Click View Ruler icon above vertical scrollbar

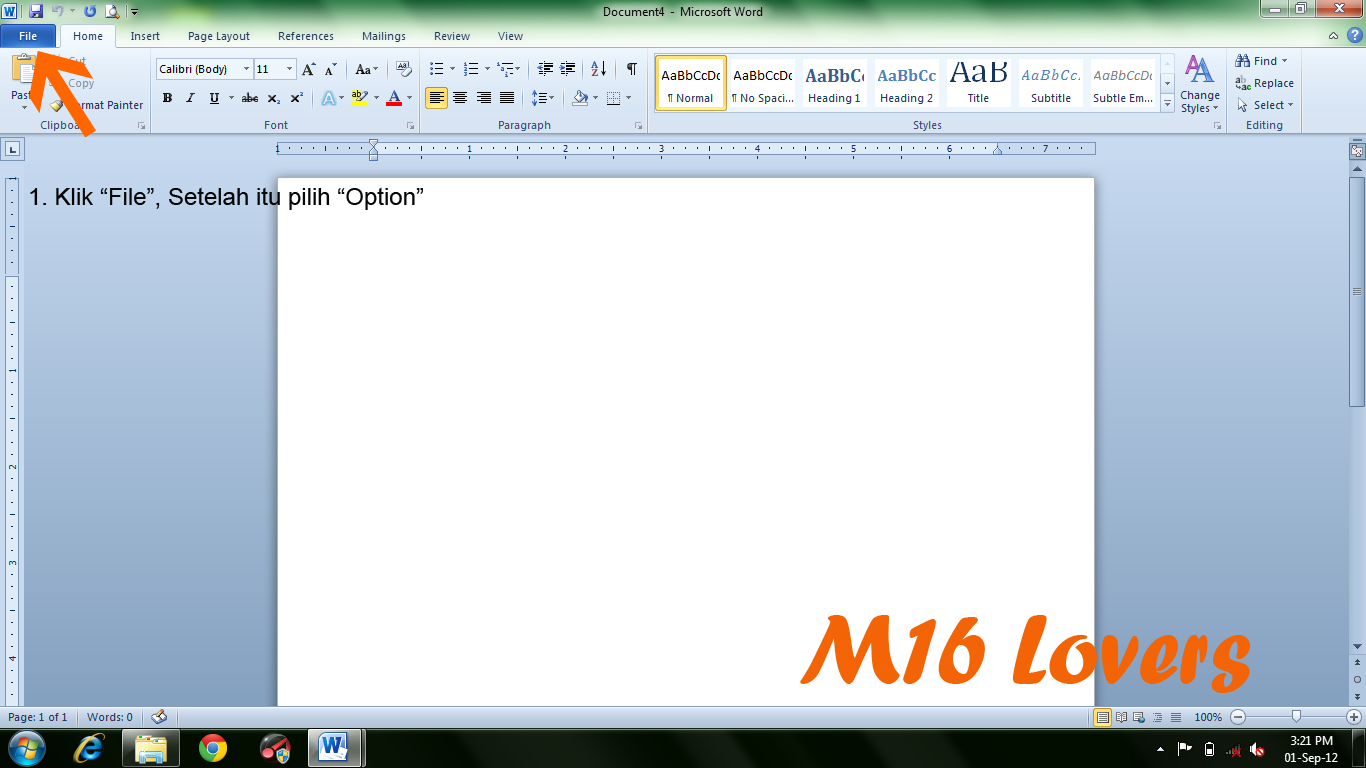[1357, 151]
